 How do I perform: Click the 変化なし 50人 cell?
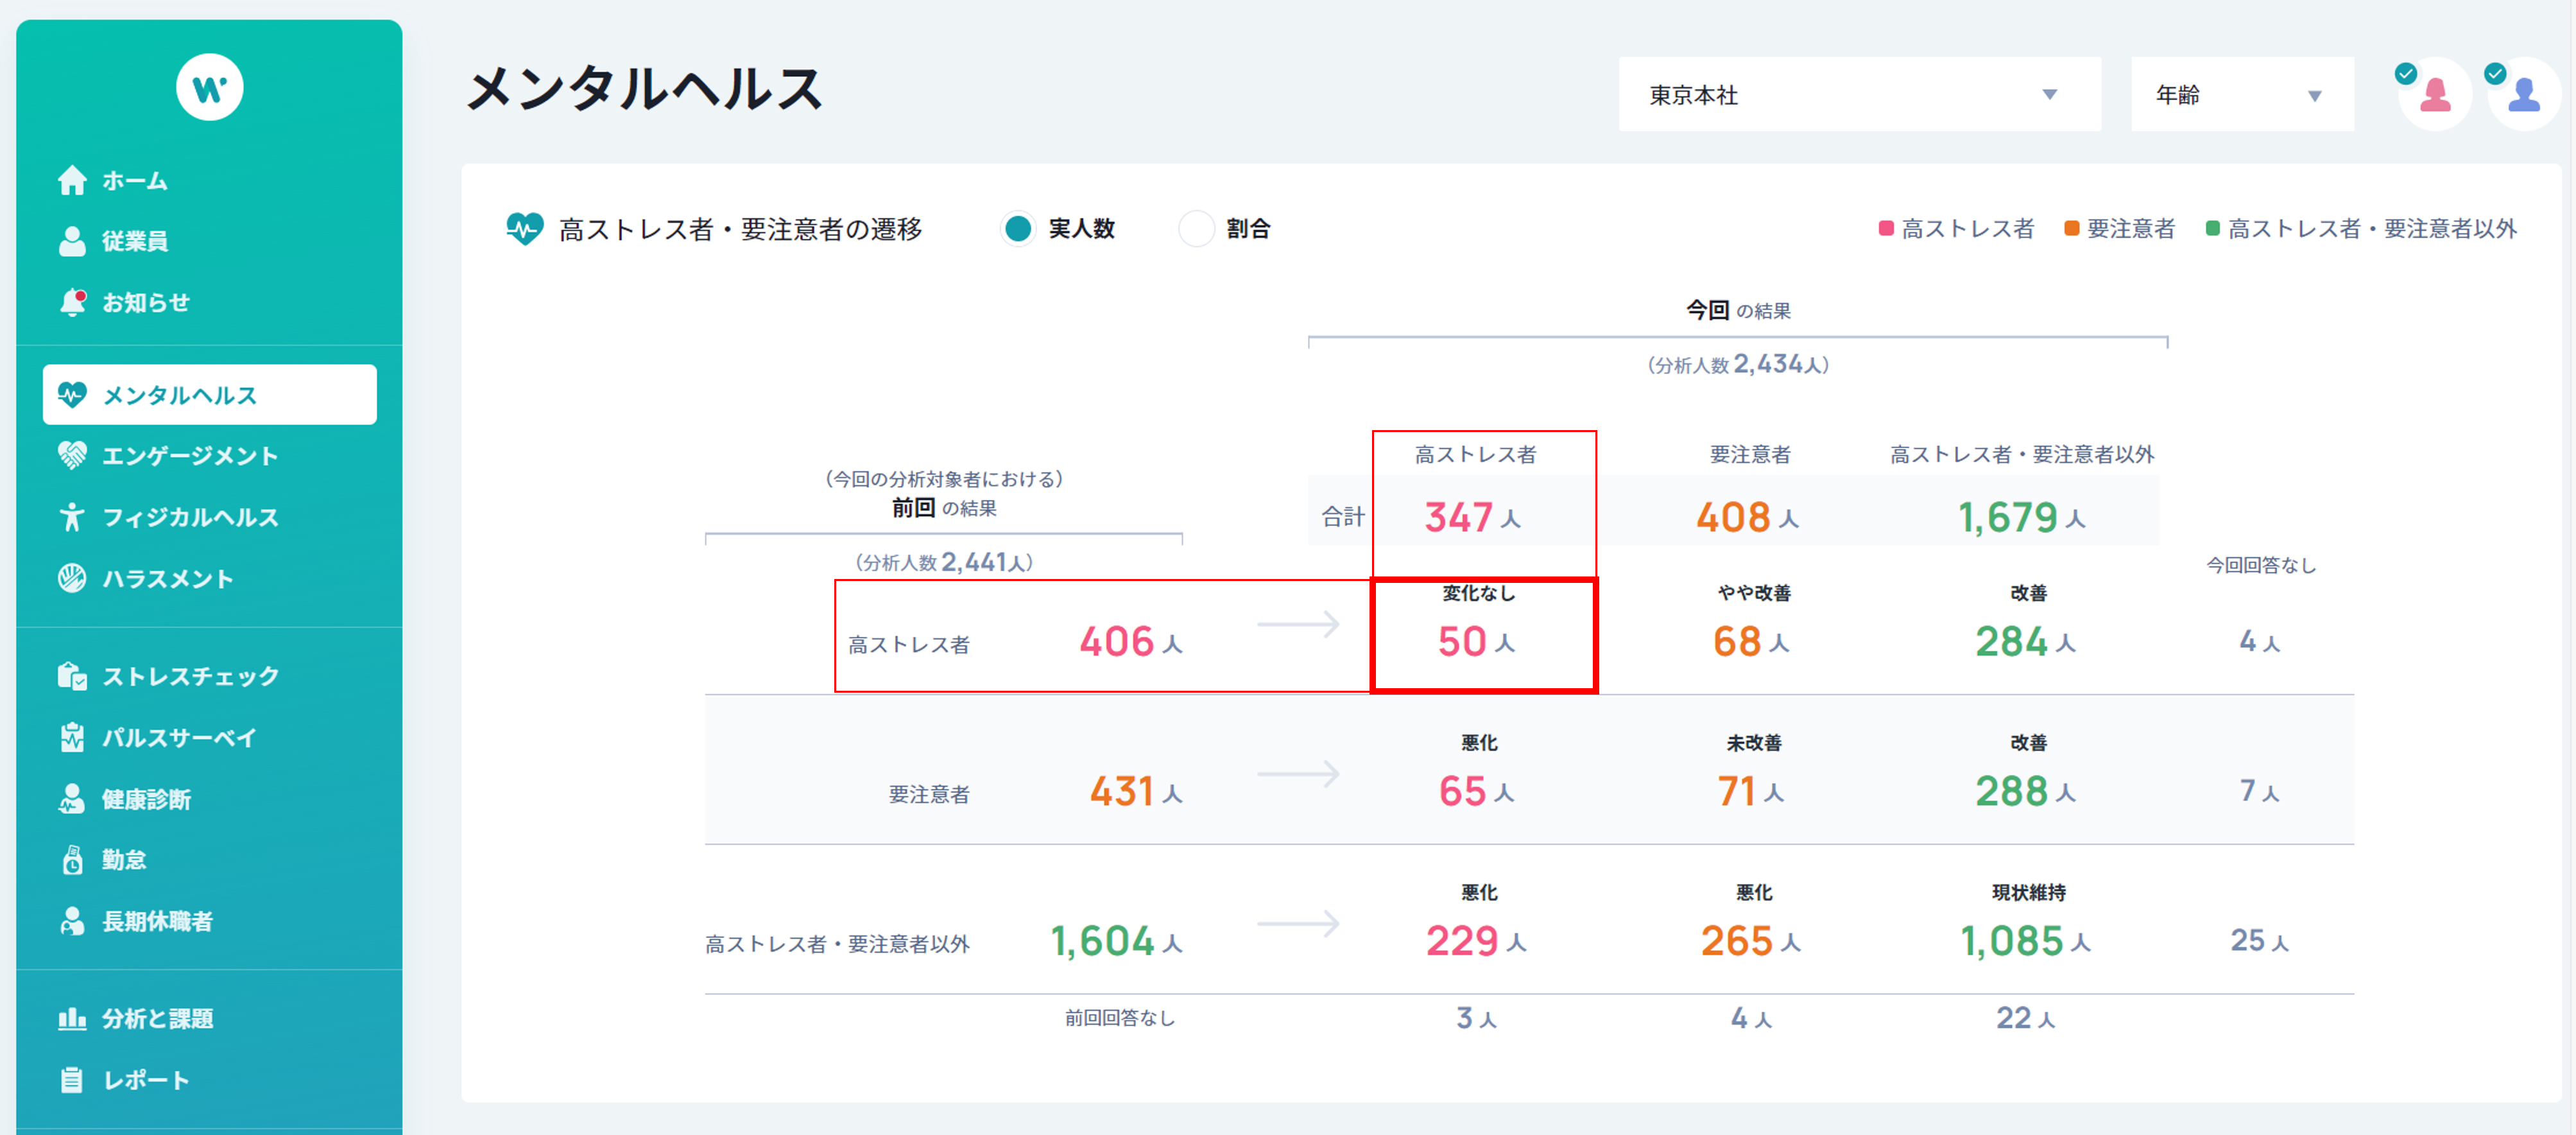click(1484, 635)
